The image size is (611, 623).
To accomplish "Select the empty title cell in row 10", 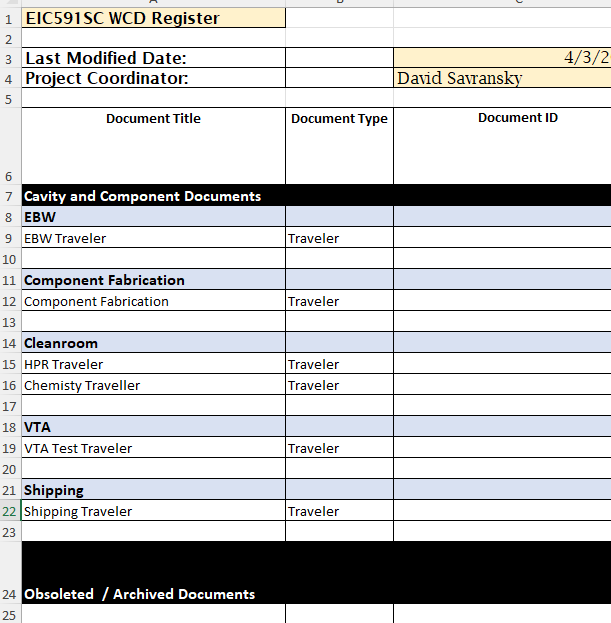I will point(153,259).
